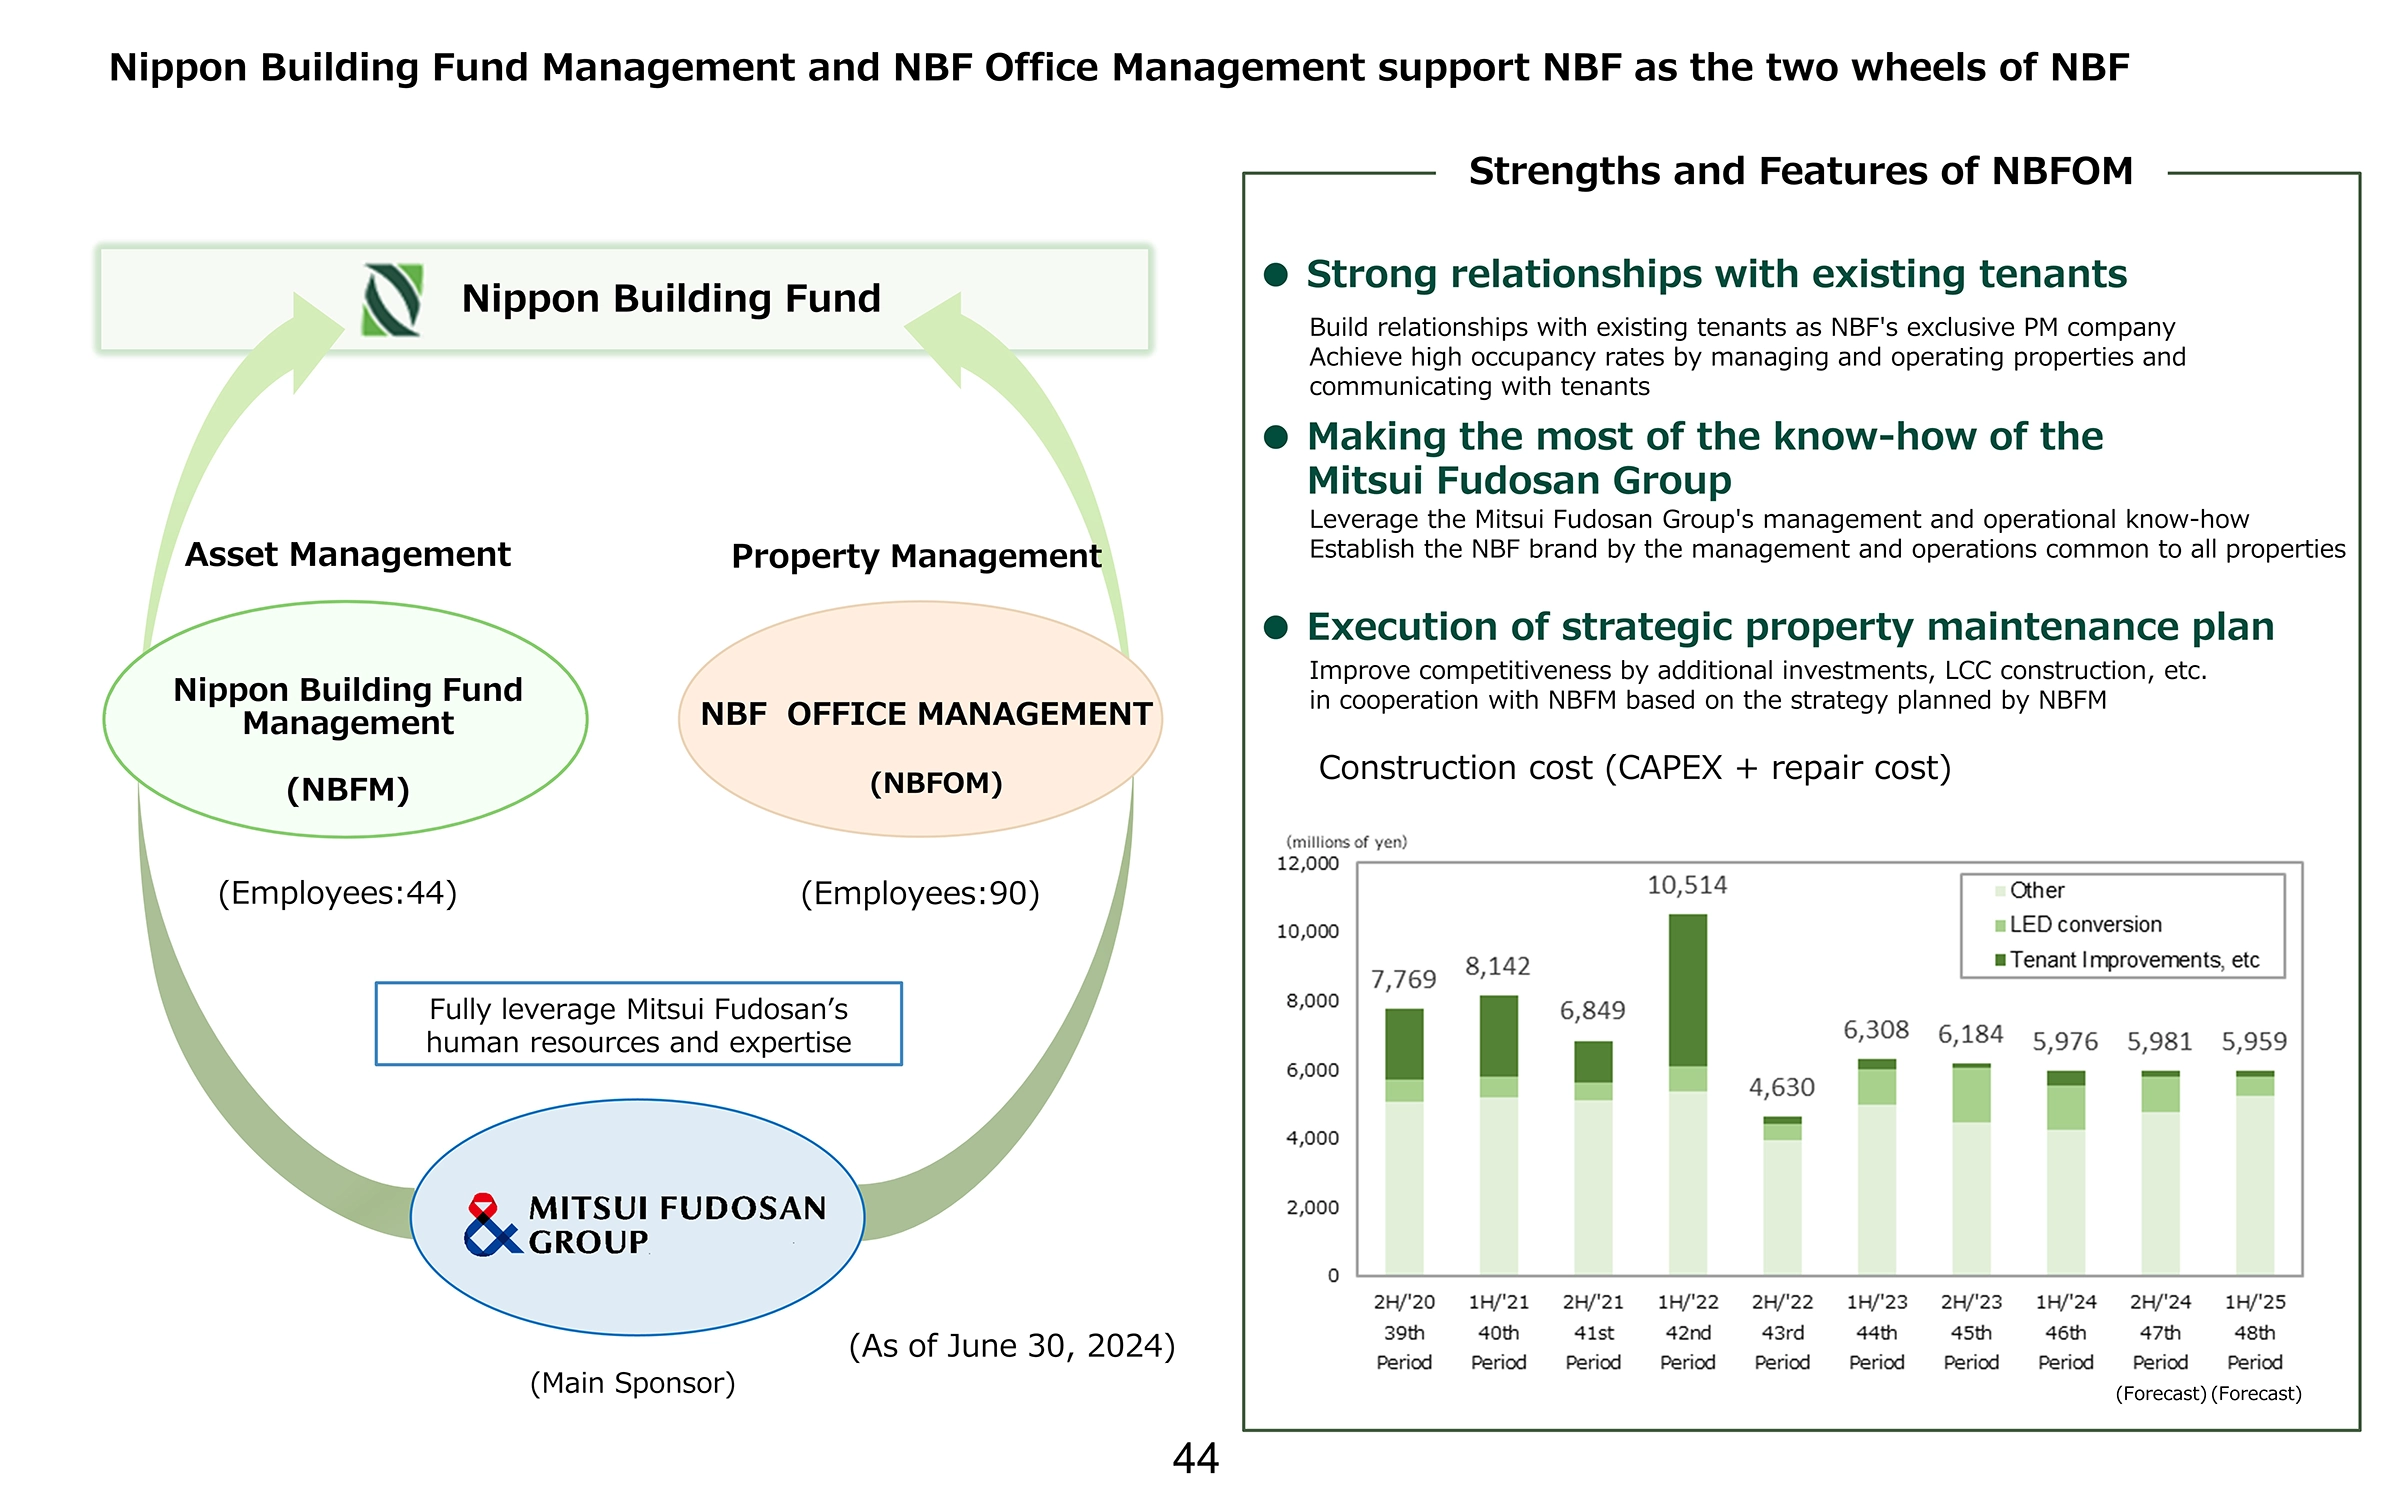Click the Nippon Building Fund header box

click(625, 299)
